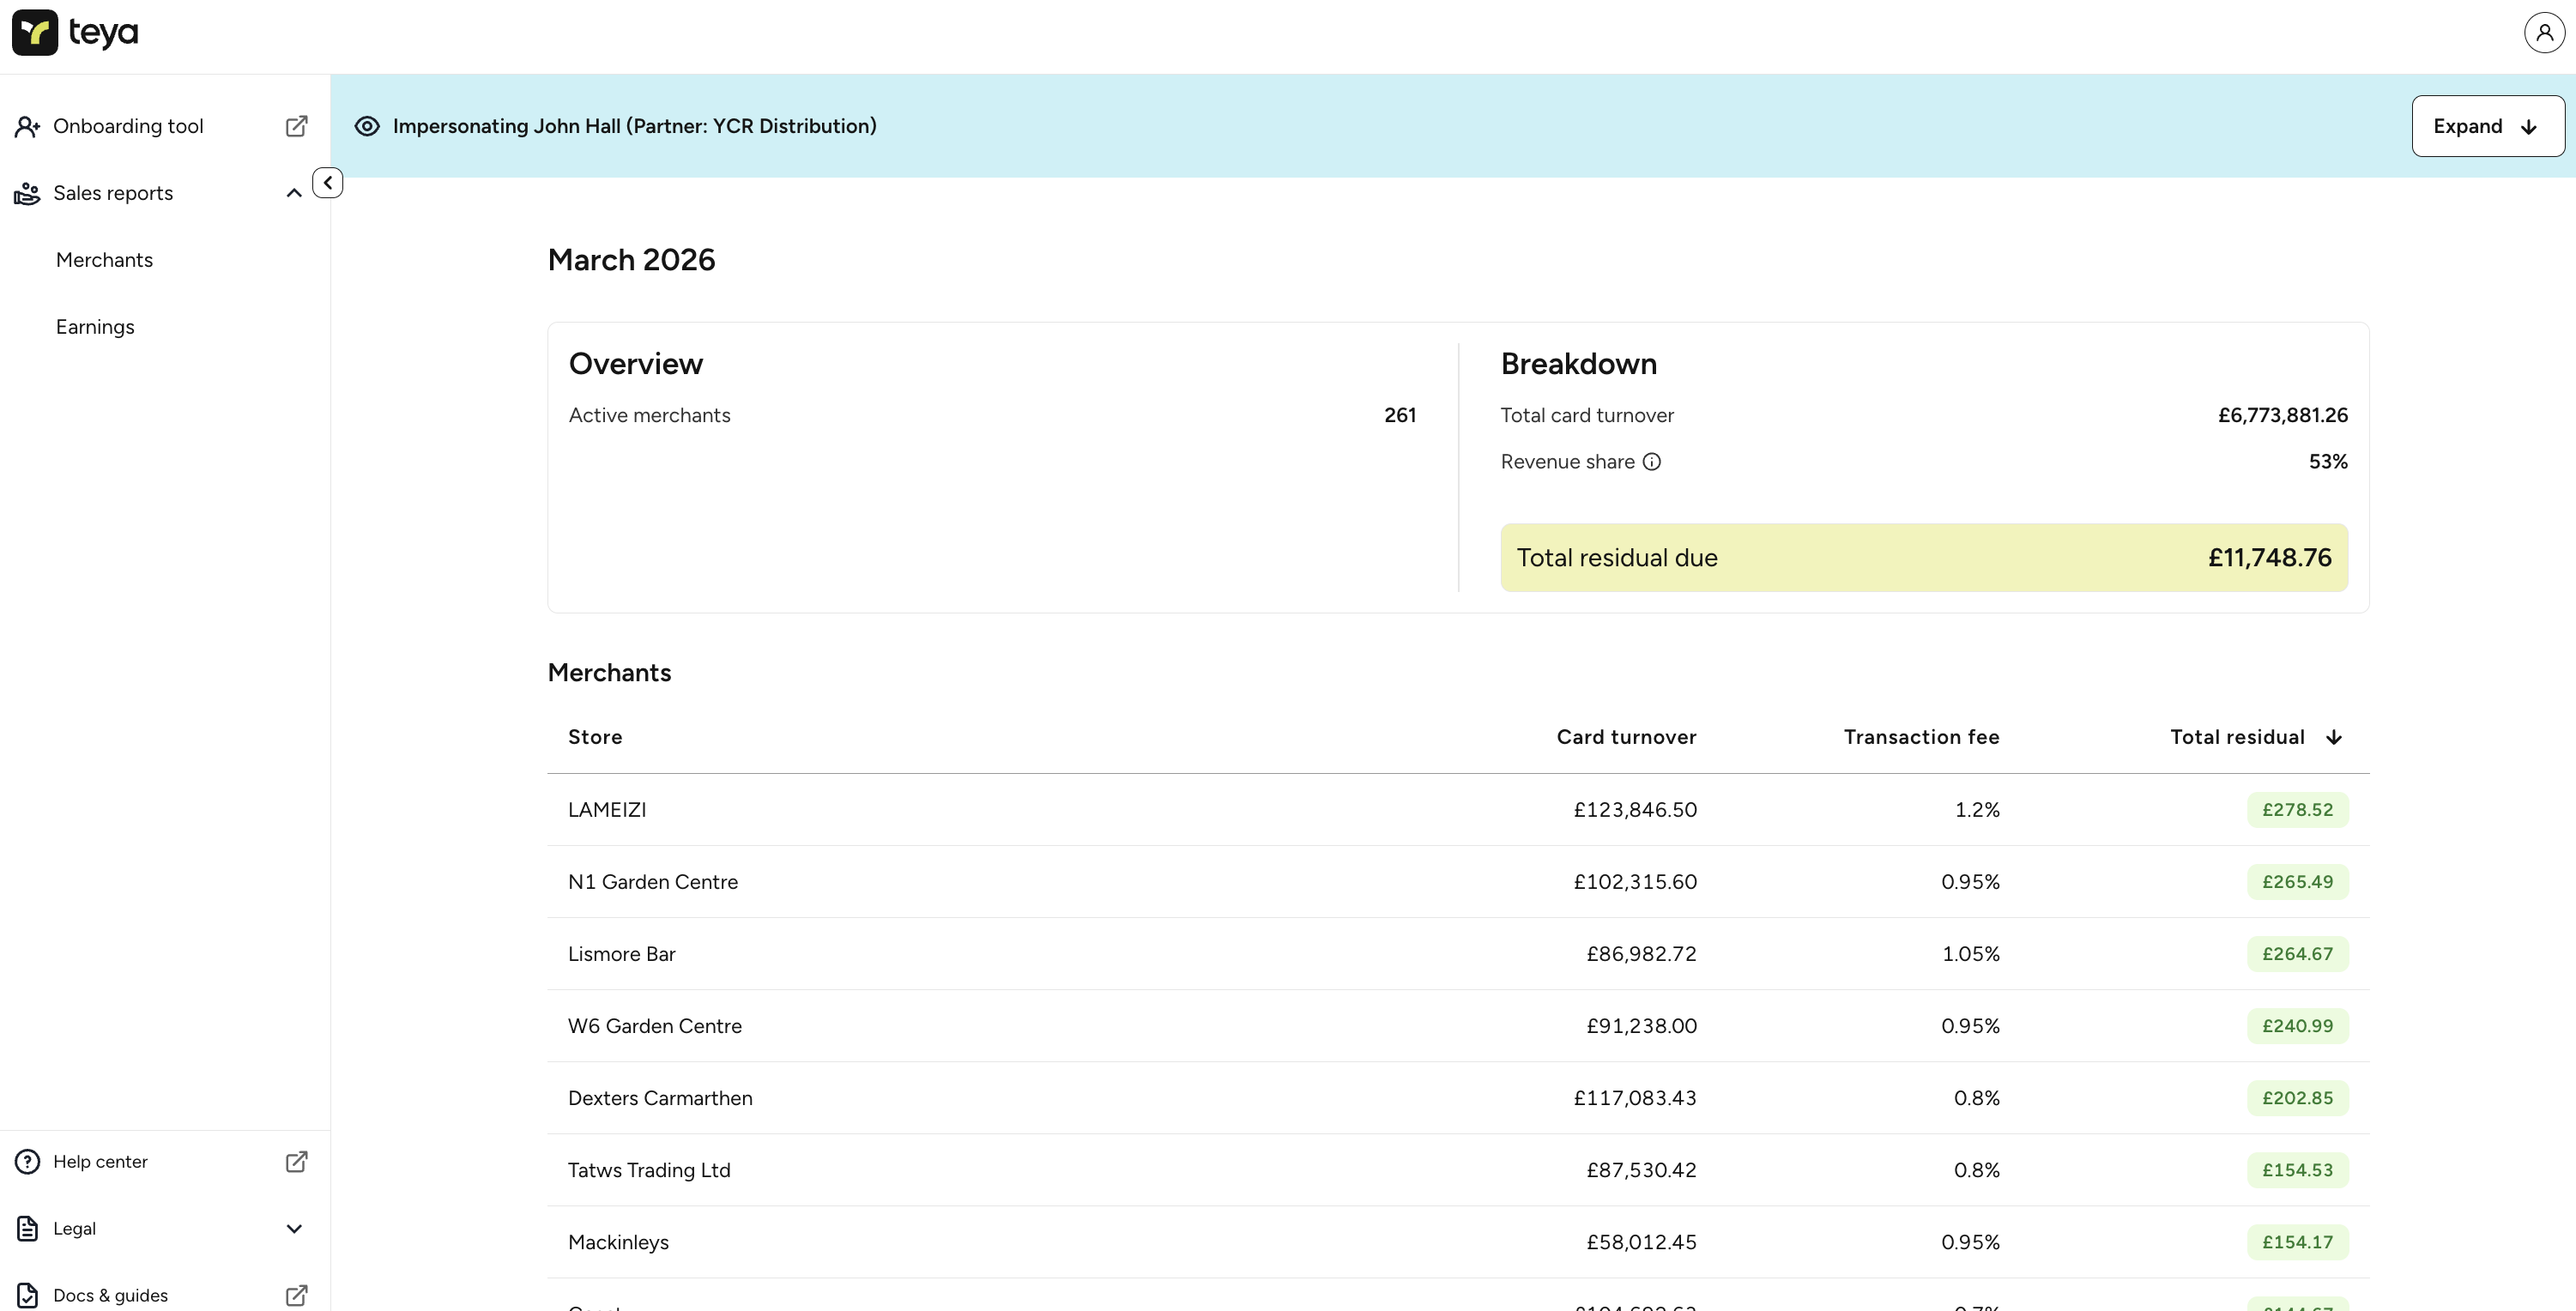Click the Store column header

595,738
